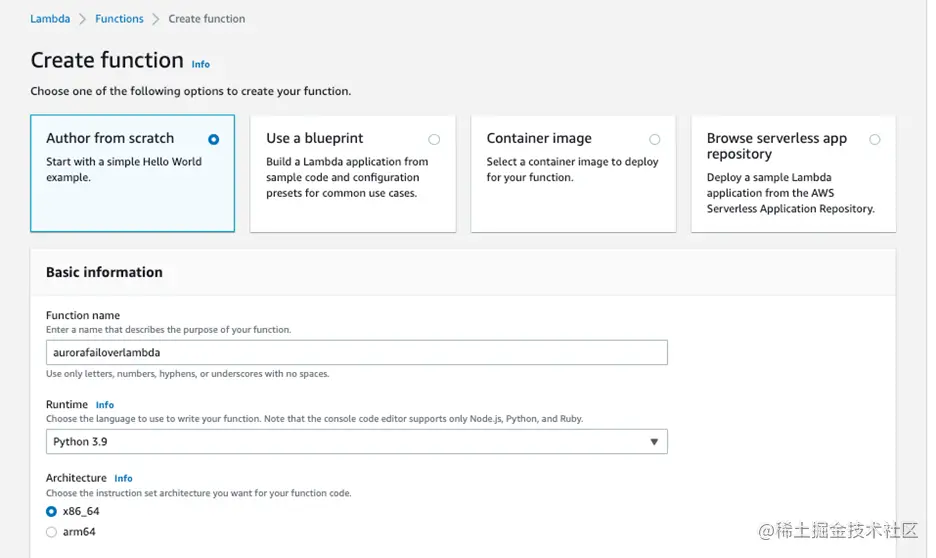The width and height of the screenshot is (936, 558).
Task: Click the breadcrumb chevron after Lambda
Action: (83, 19)
